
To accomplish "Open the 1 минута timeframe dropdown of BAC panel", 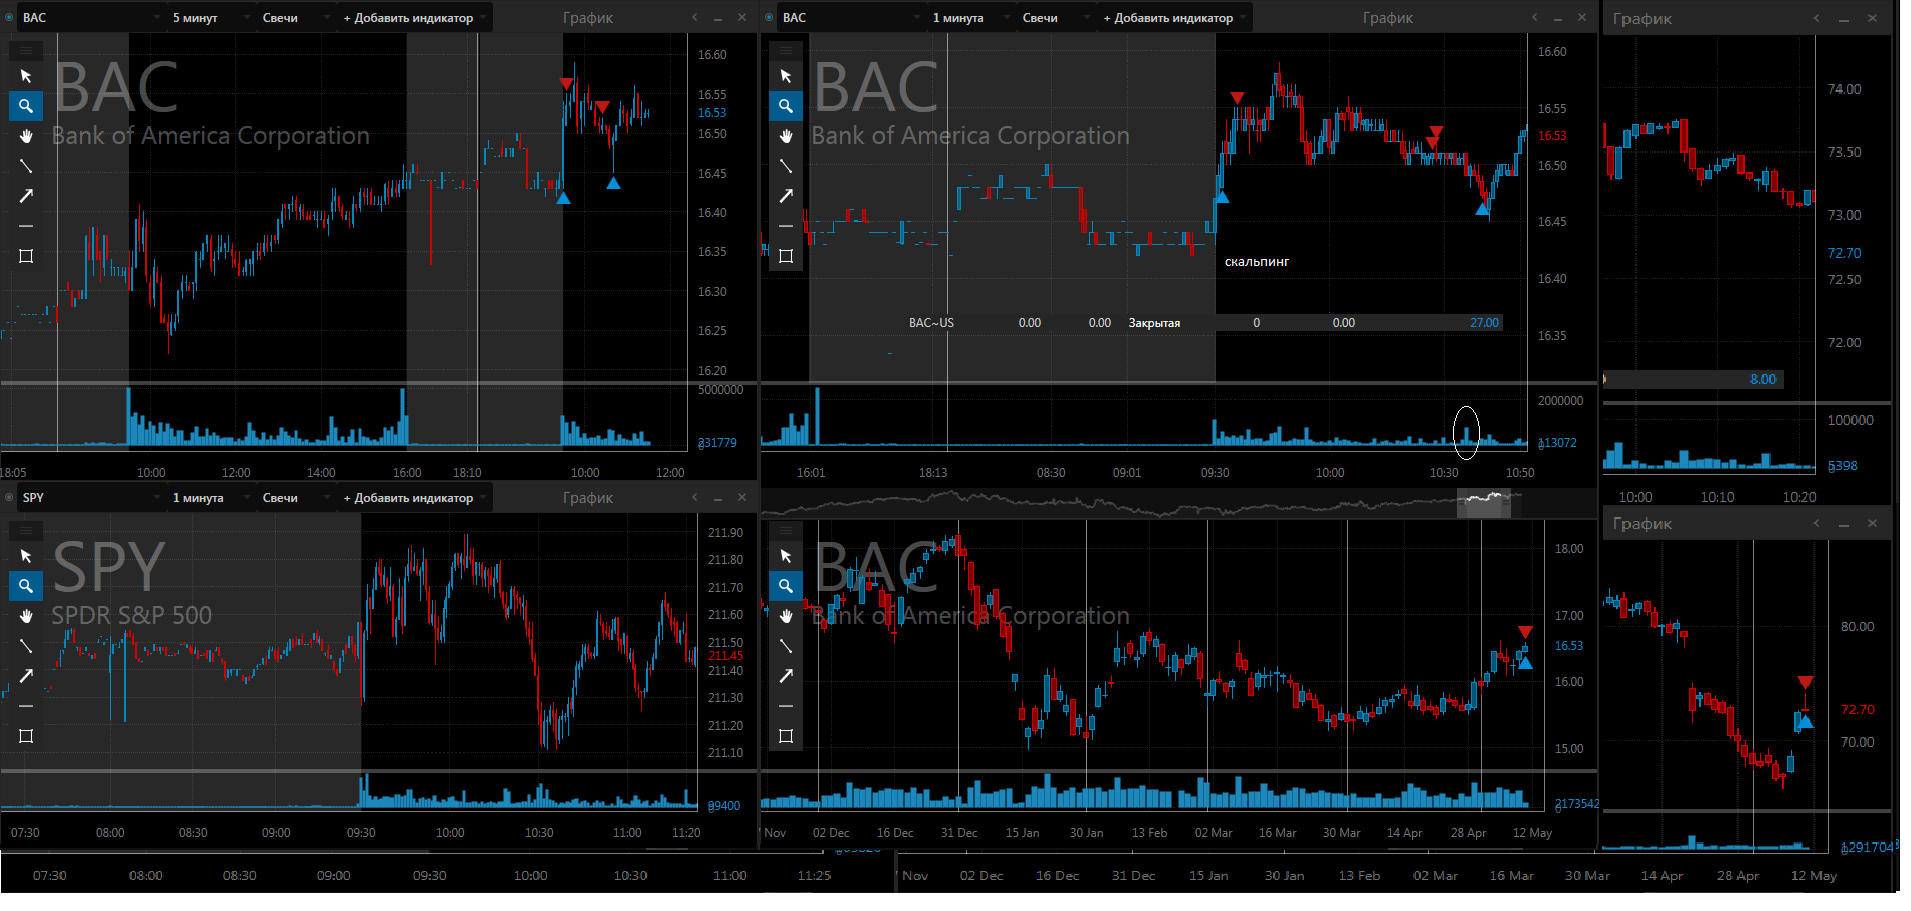I will point(970,18).
